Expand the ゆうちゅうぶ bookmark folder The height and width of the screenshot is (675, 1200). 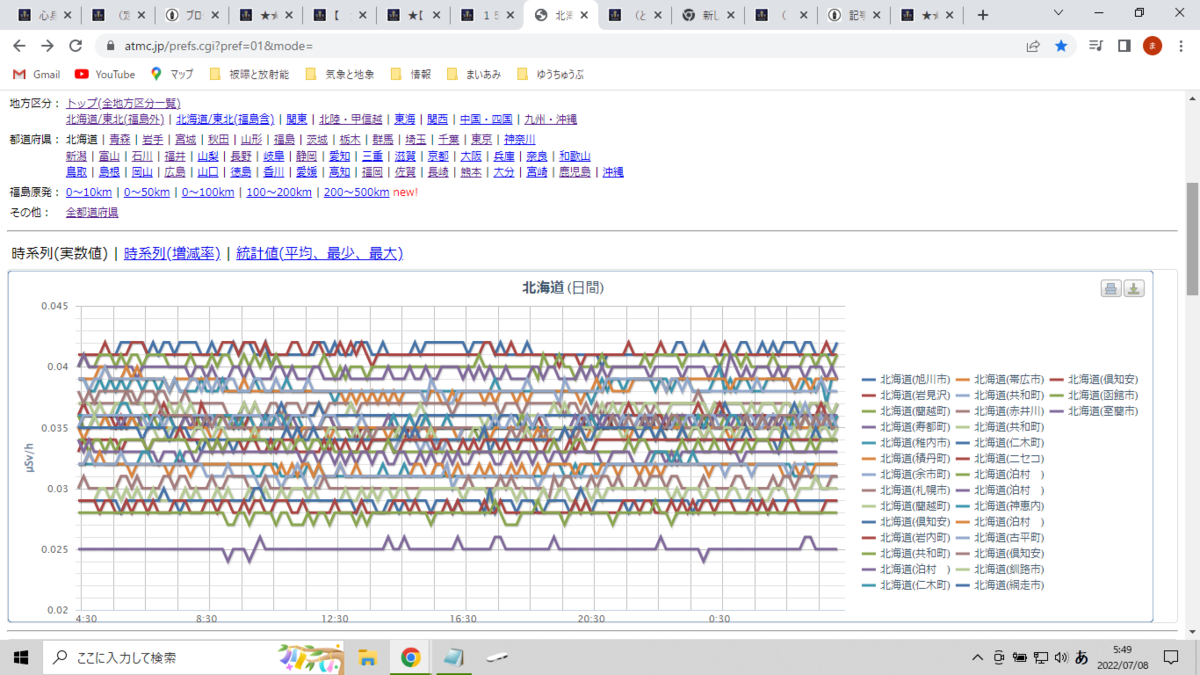click(550, 74)
